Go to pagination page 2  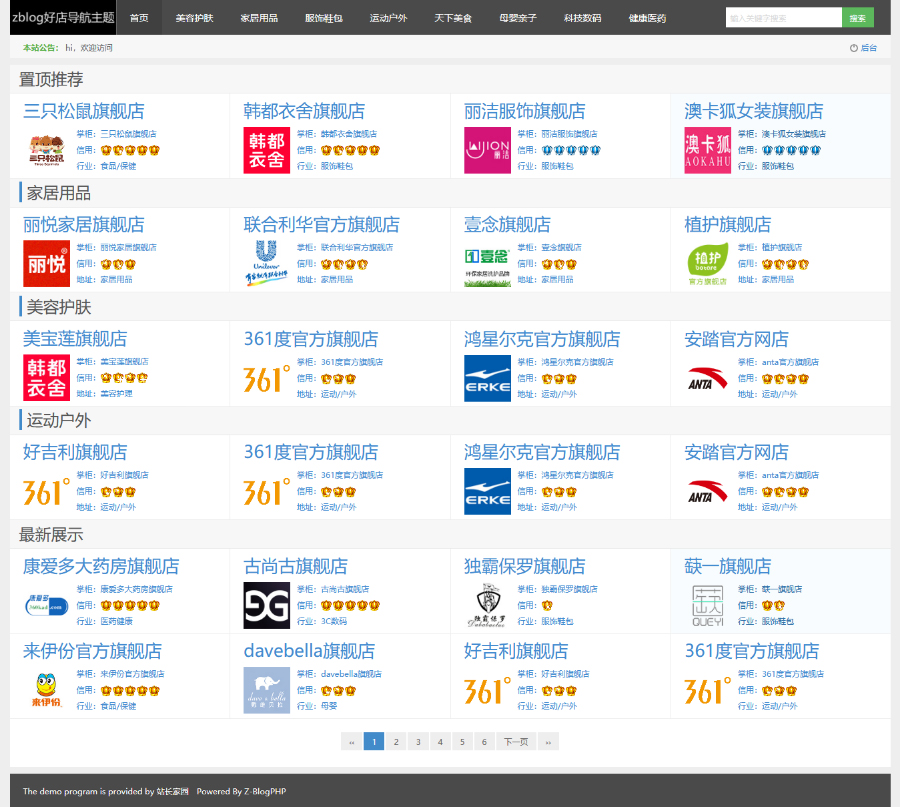coord(396,742)
